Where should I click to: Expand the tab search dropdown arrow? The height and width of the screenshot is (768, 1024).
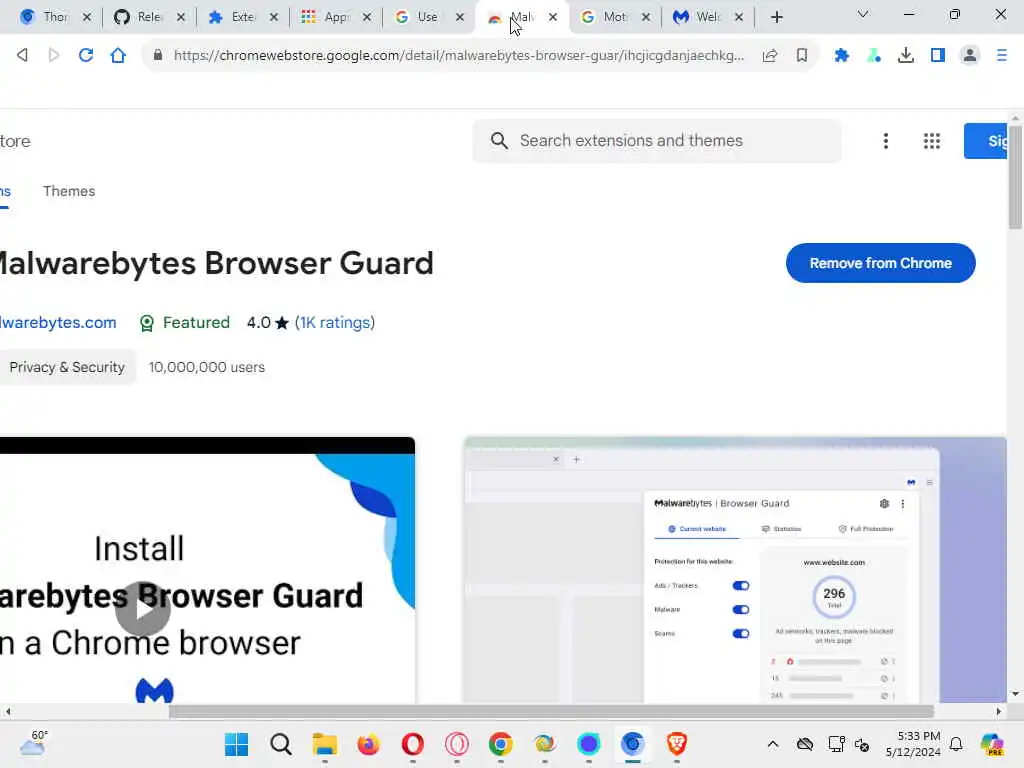coord(863,14)
